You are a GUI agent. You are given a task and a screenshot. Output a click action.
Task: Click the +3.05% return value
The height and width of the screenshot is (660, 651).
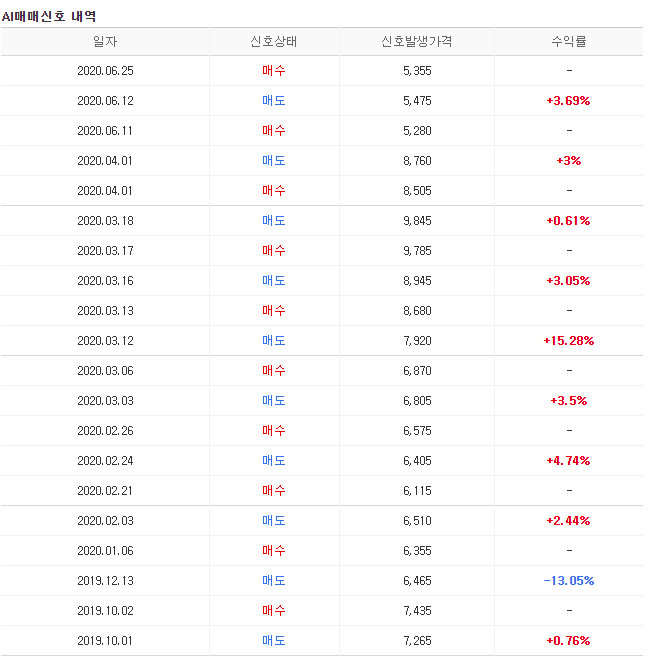[x=569, y=281]
